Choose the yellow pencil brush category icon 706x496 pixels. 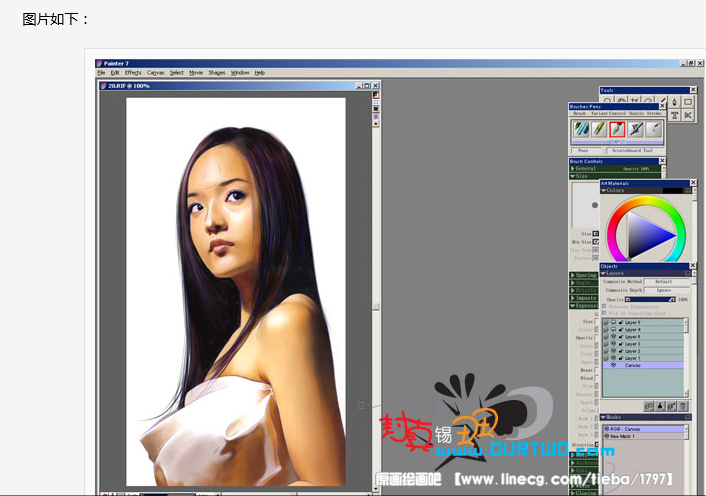click(599, 130)
